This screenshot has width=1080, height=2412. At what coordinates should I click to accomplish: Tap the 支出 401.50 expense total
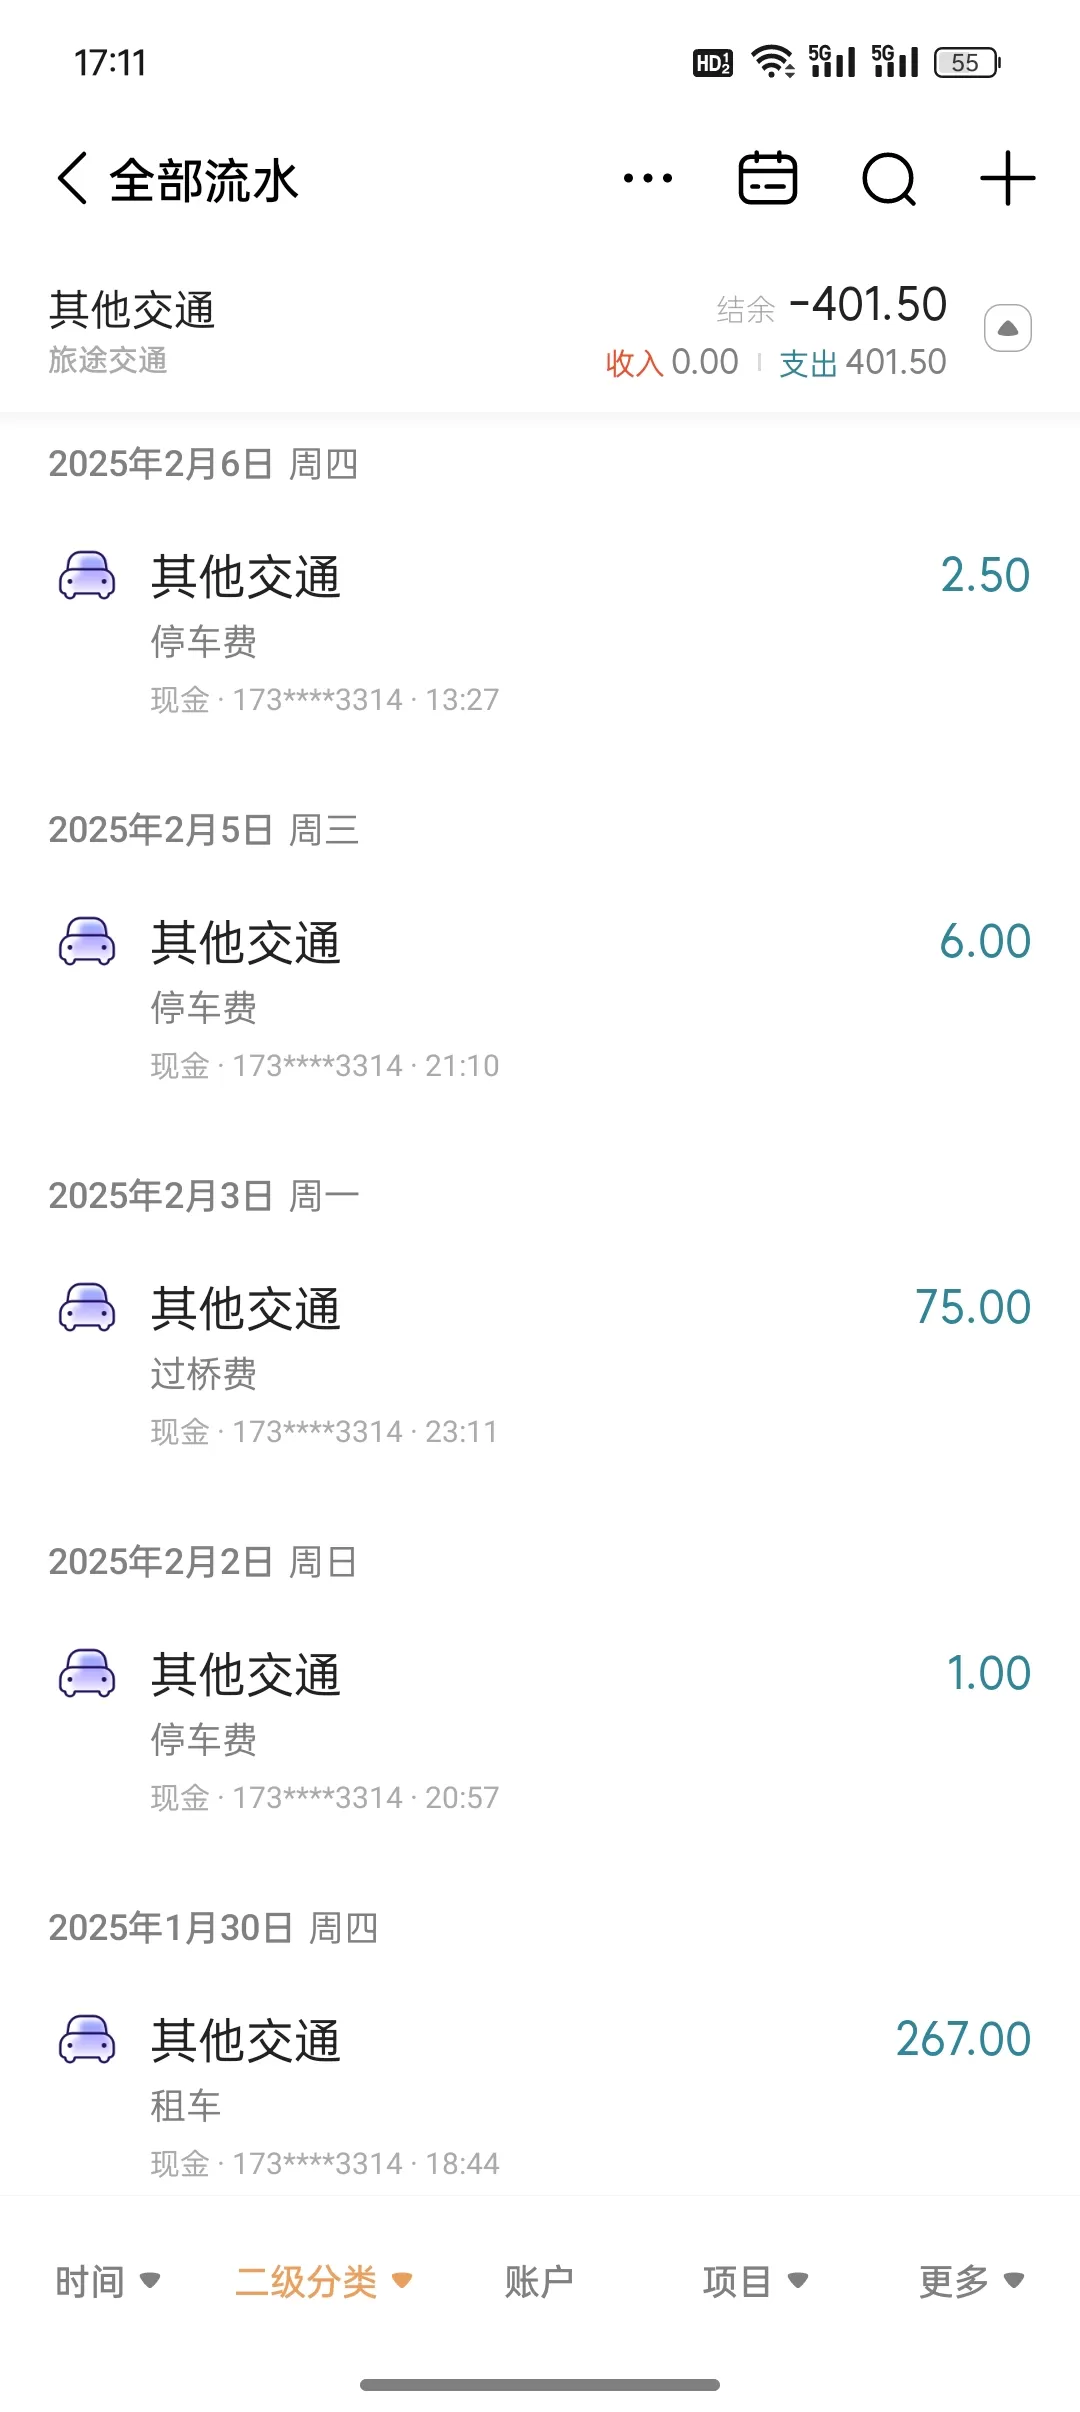click(862, 363)
